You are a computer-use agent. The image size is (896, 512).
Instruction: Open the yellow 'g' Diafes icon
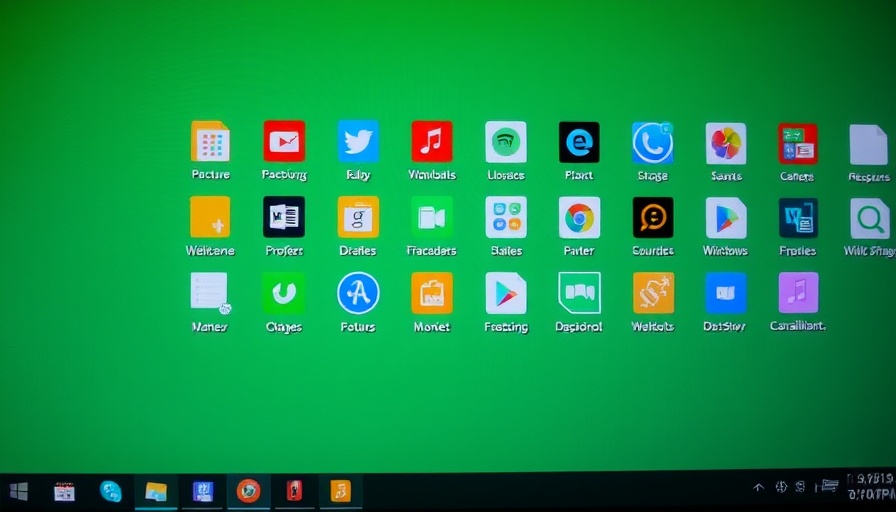pos(358,217)
